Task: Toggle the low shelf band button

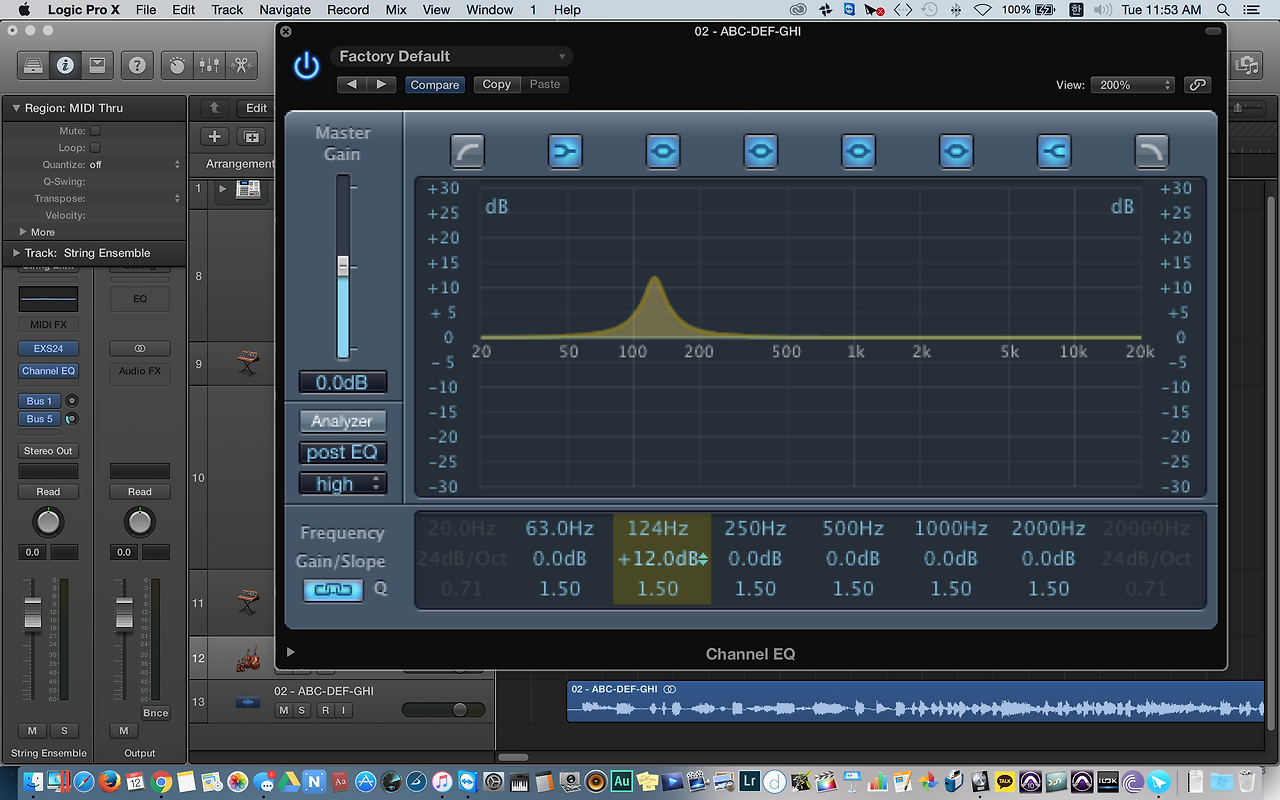Action: tap(565, 151)
